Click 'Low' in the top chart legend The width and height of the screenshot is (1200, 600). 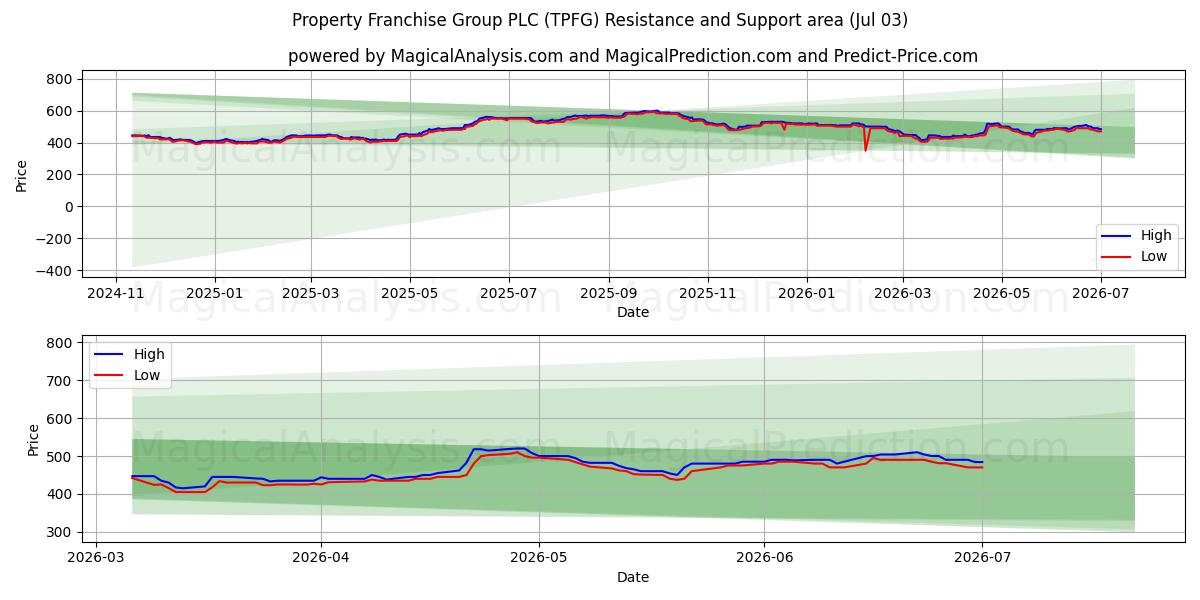(1154, 257)
